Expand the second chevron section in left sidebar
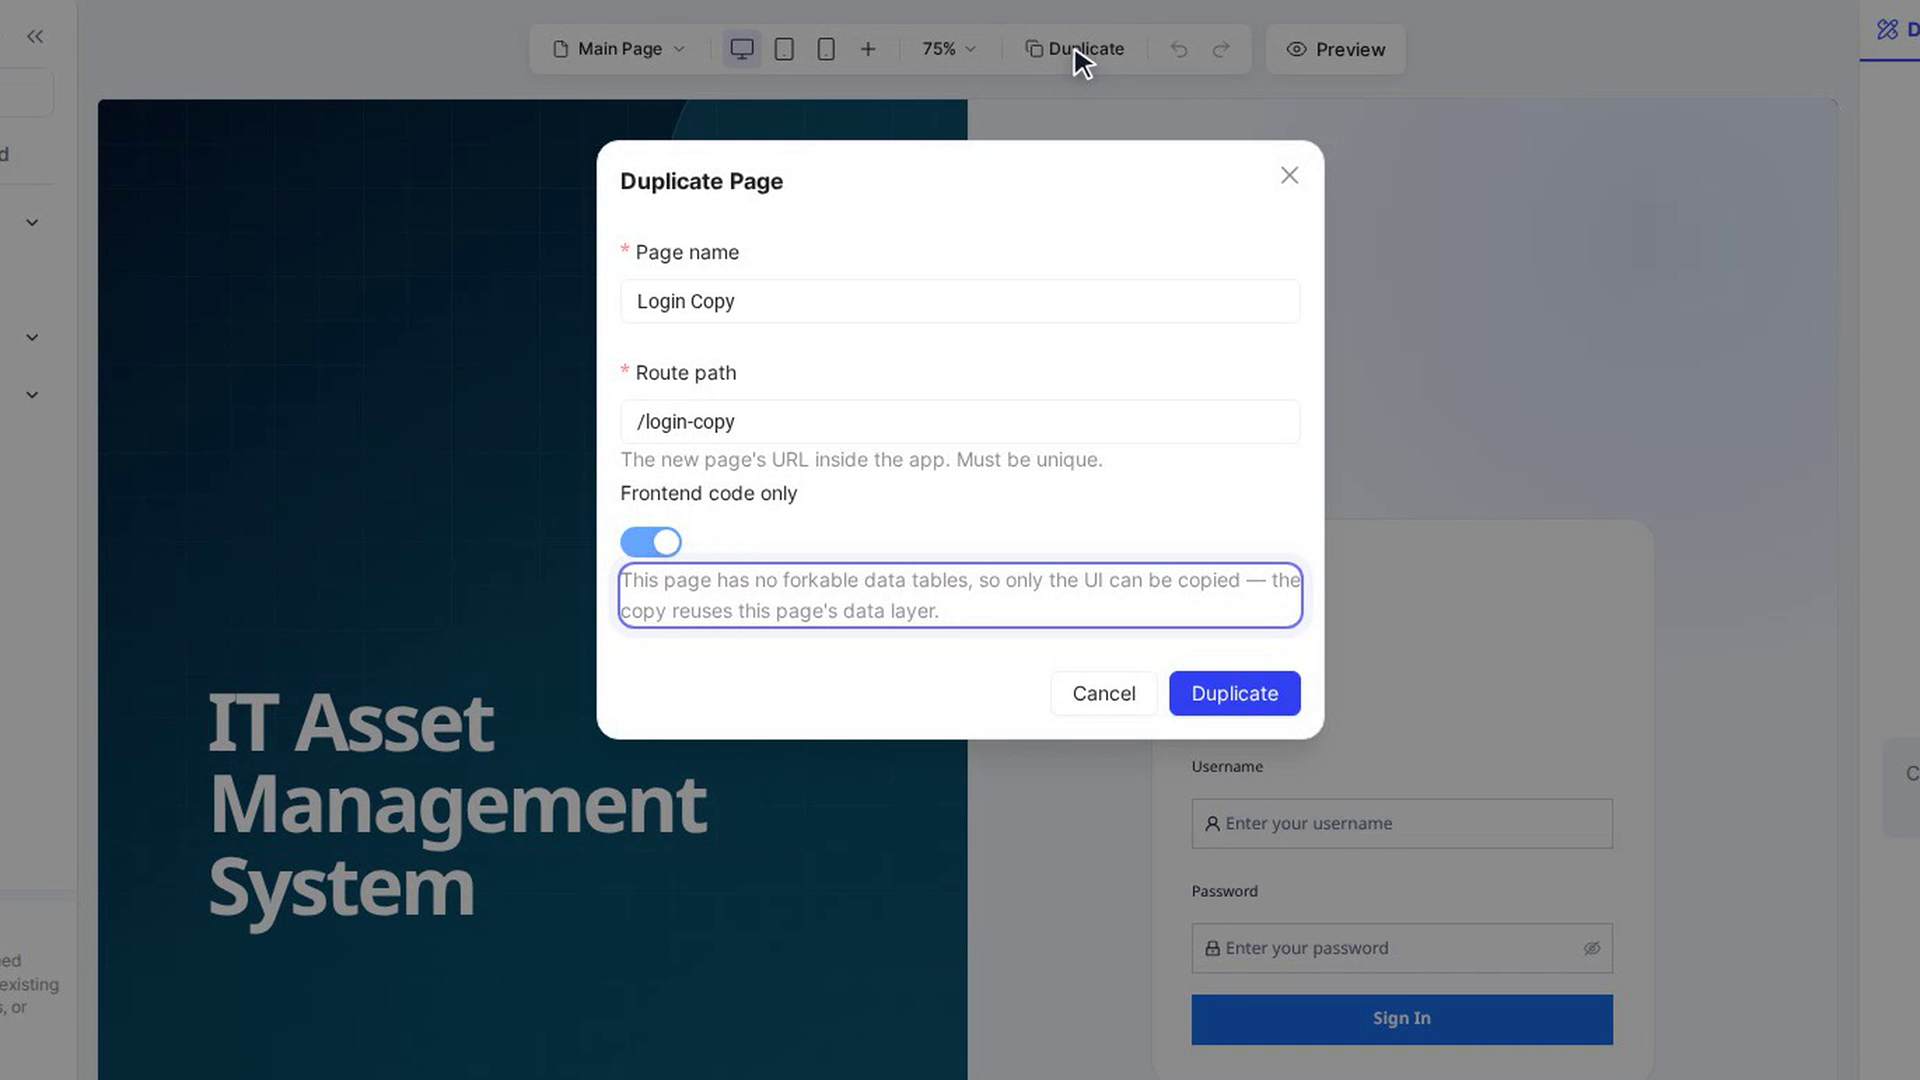1920x1080 pixels. click(32, 338)
